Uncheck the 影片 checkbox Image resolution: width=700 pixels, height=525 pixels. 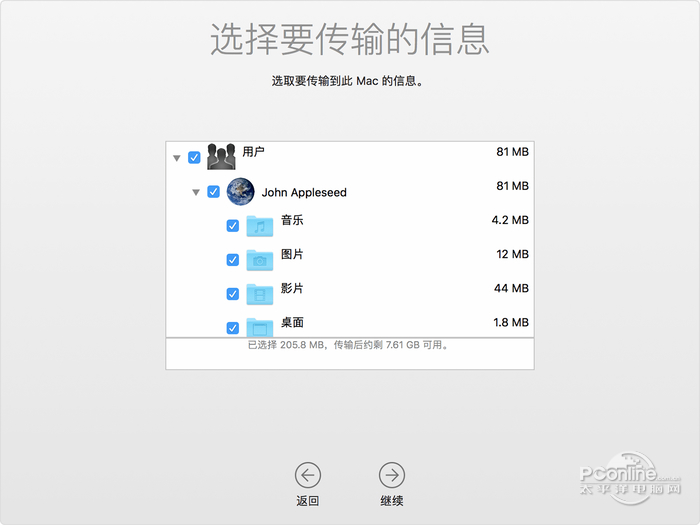[233, 294]
